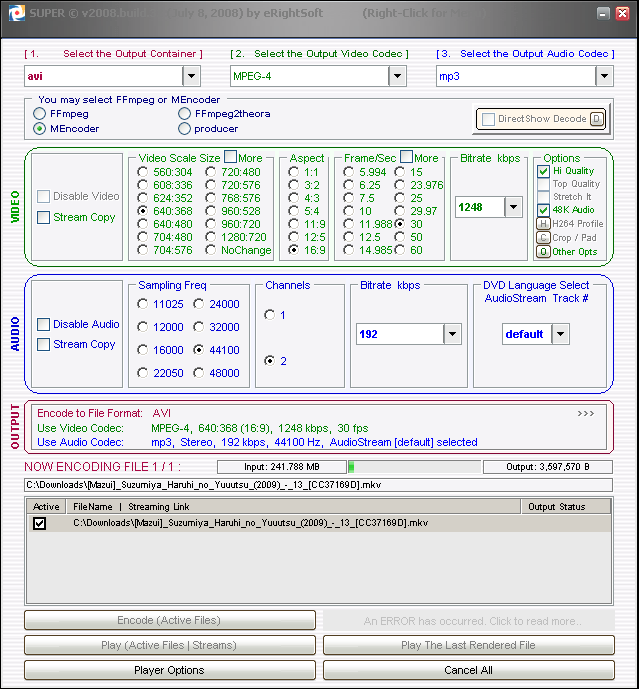Select 48000 sampling frequency
The height and width of the screenshot is (689, 639).
(x=199, y=373)
